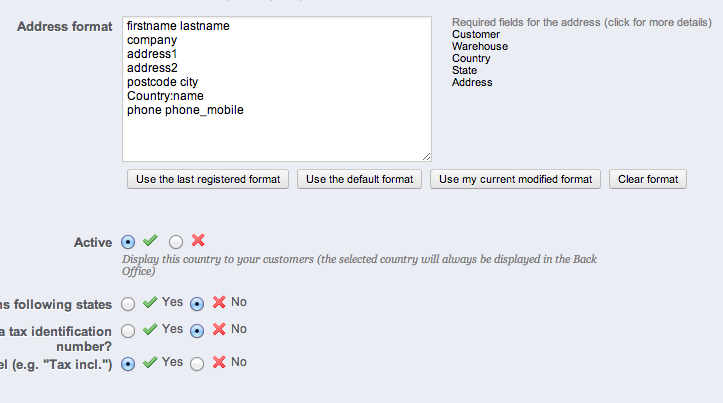Select No radio for Tax incl. label

(x=197, y=364)
